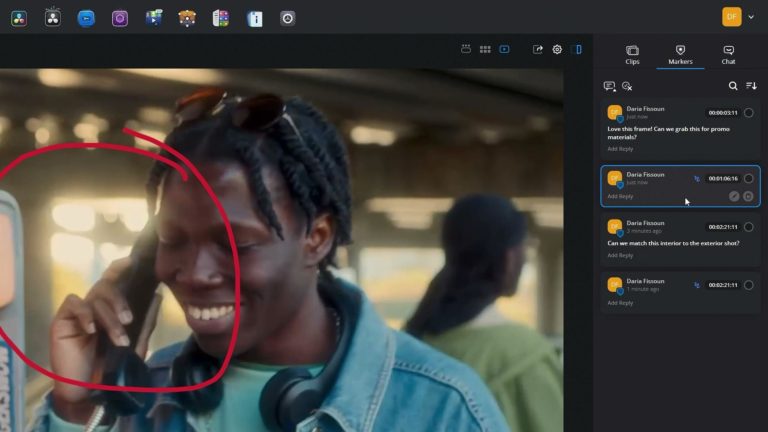Add Reply to 'Love this frame' comment

(x=620, y=149)
